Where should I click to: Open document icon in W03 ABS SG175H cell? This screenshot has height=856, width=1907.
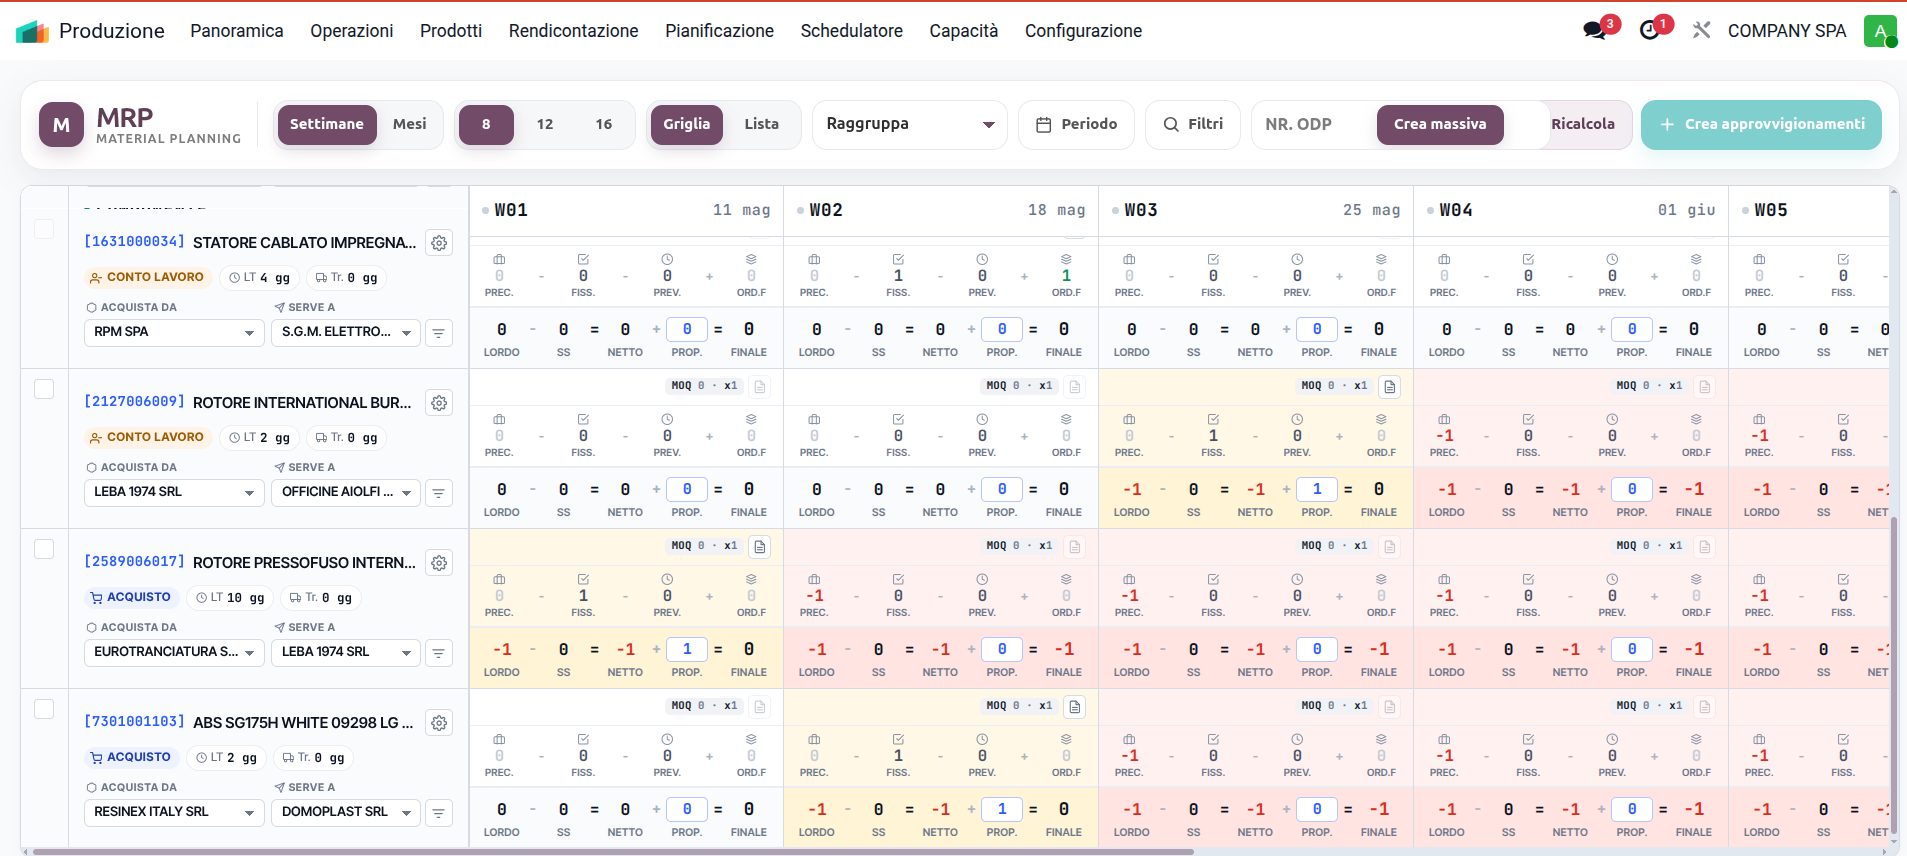[x=1390, y=707]
